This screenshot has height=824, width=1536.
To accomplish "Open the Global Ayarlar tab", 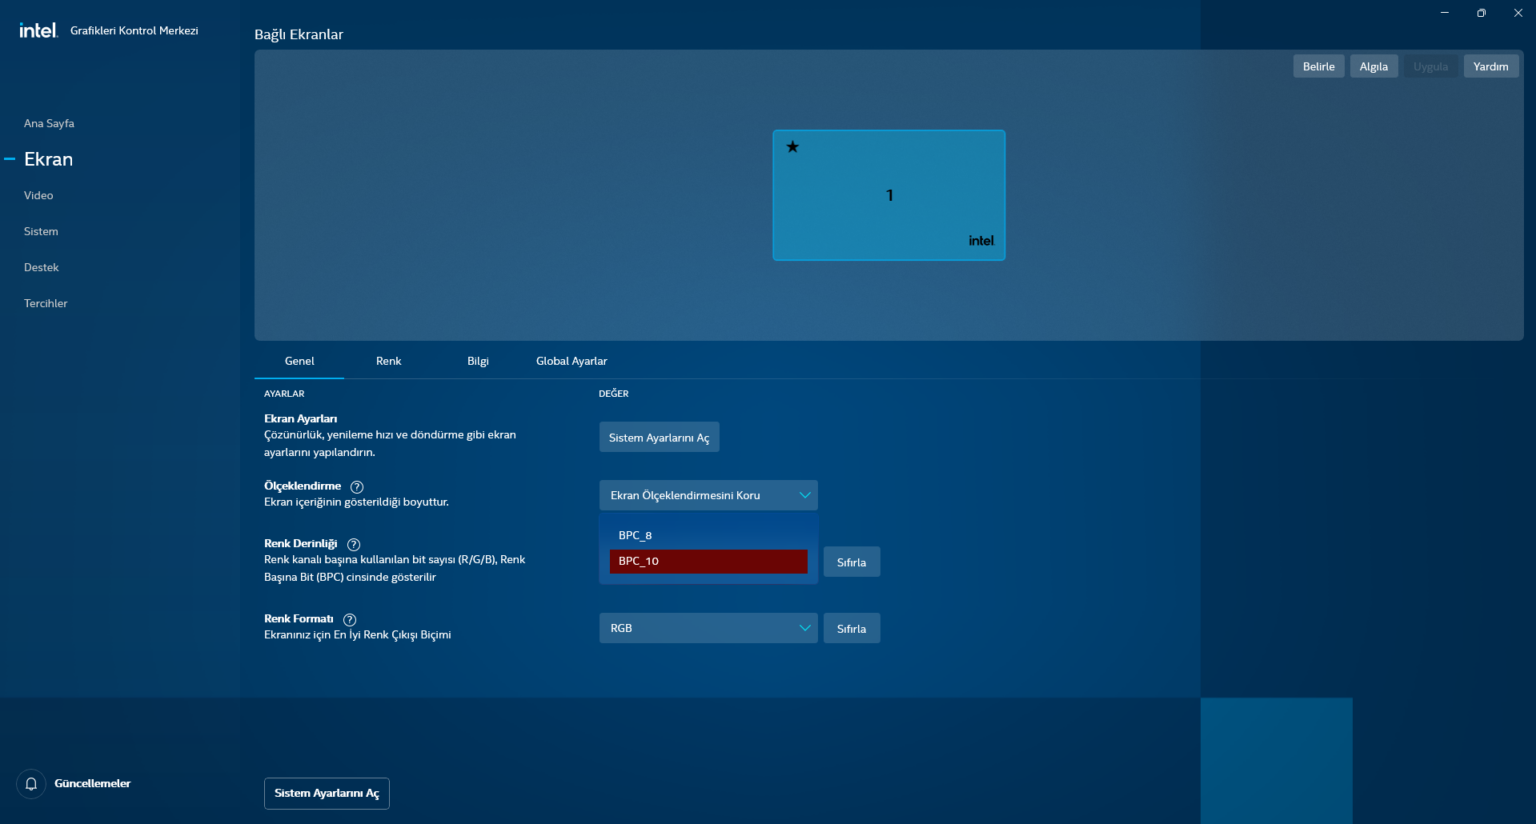I will pyautogui.click(x=571, y=362).
